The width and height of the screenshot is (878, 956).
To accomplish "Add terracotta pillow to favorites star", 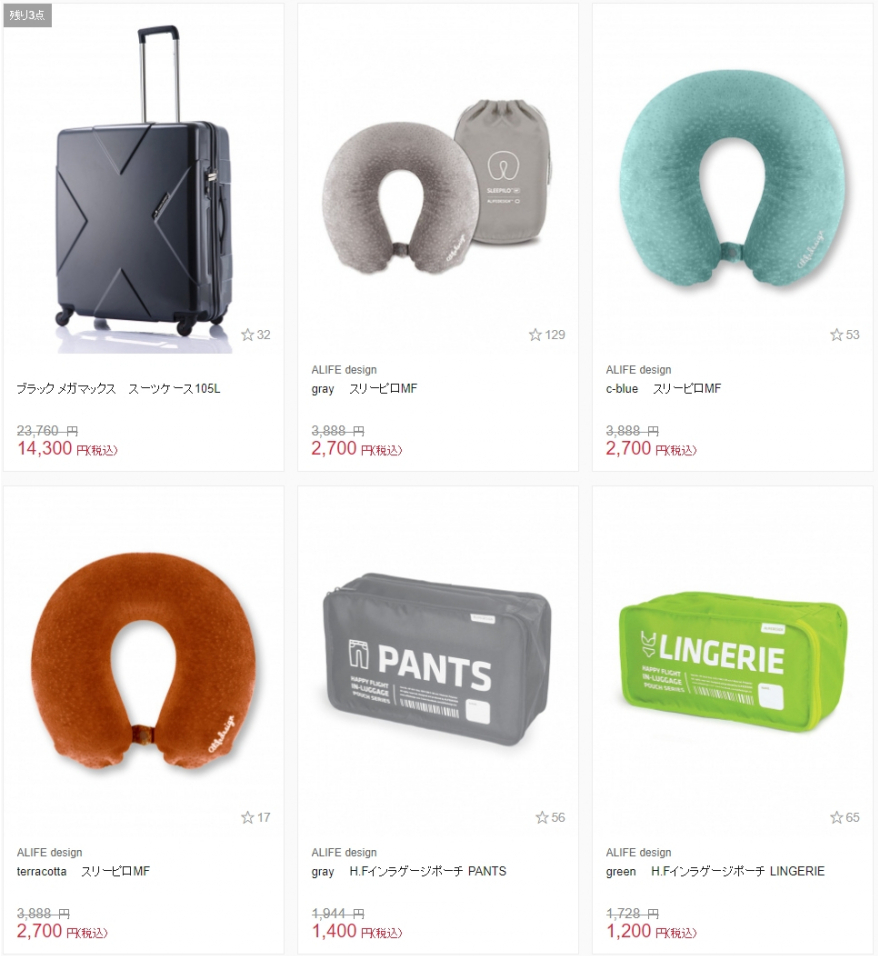I will (247, 817).
